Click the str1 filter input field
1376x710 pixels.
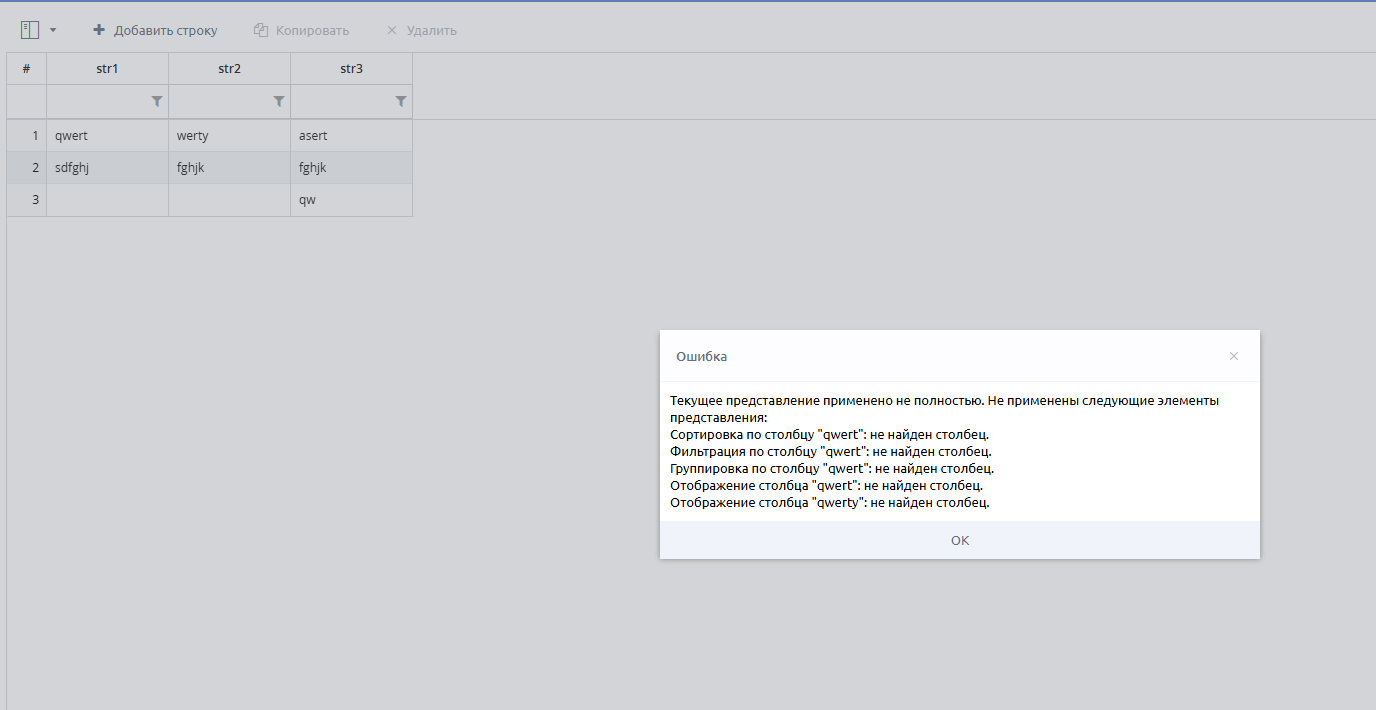(x=97, y=101)
